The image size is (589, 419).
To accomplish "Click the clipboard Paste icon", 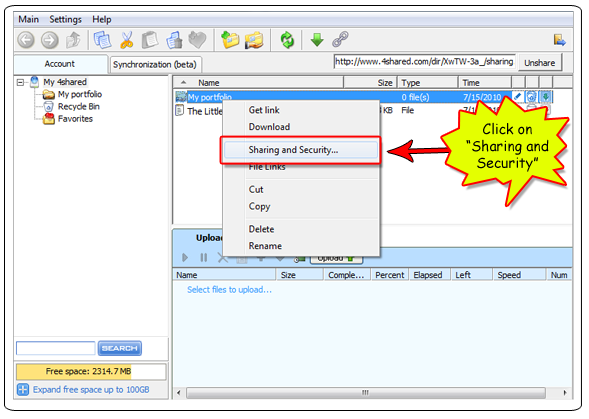I will tap(150, 40).
